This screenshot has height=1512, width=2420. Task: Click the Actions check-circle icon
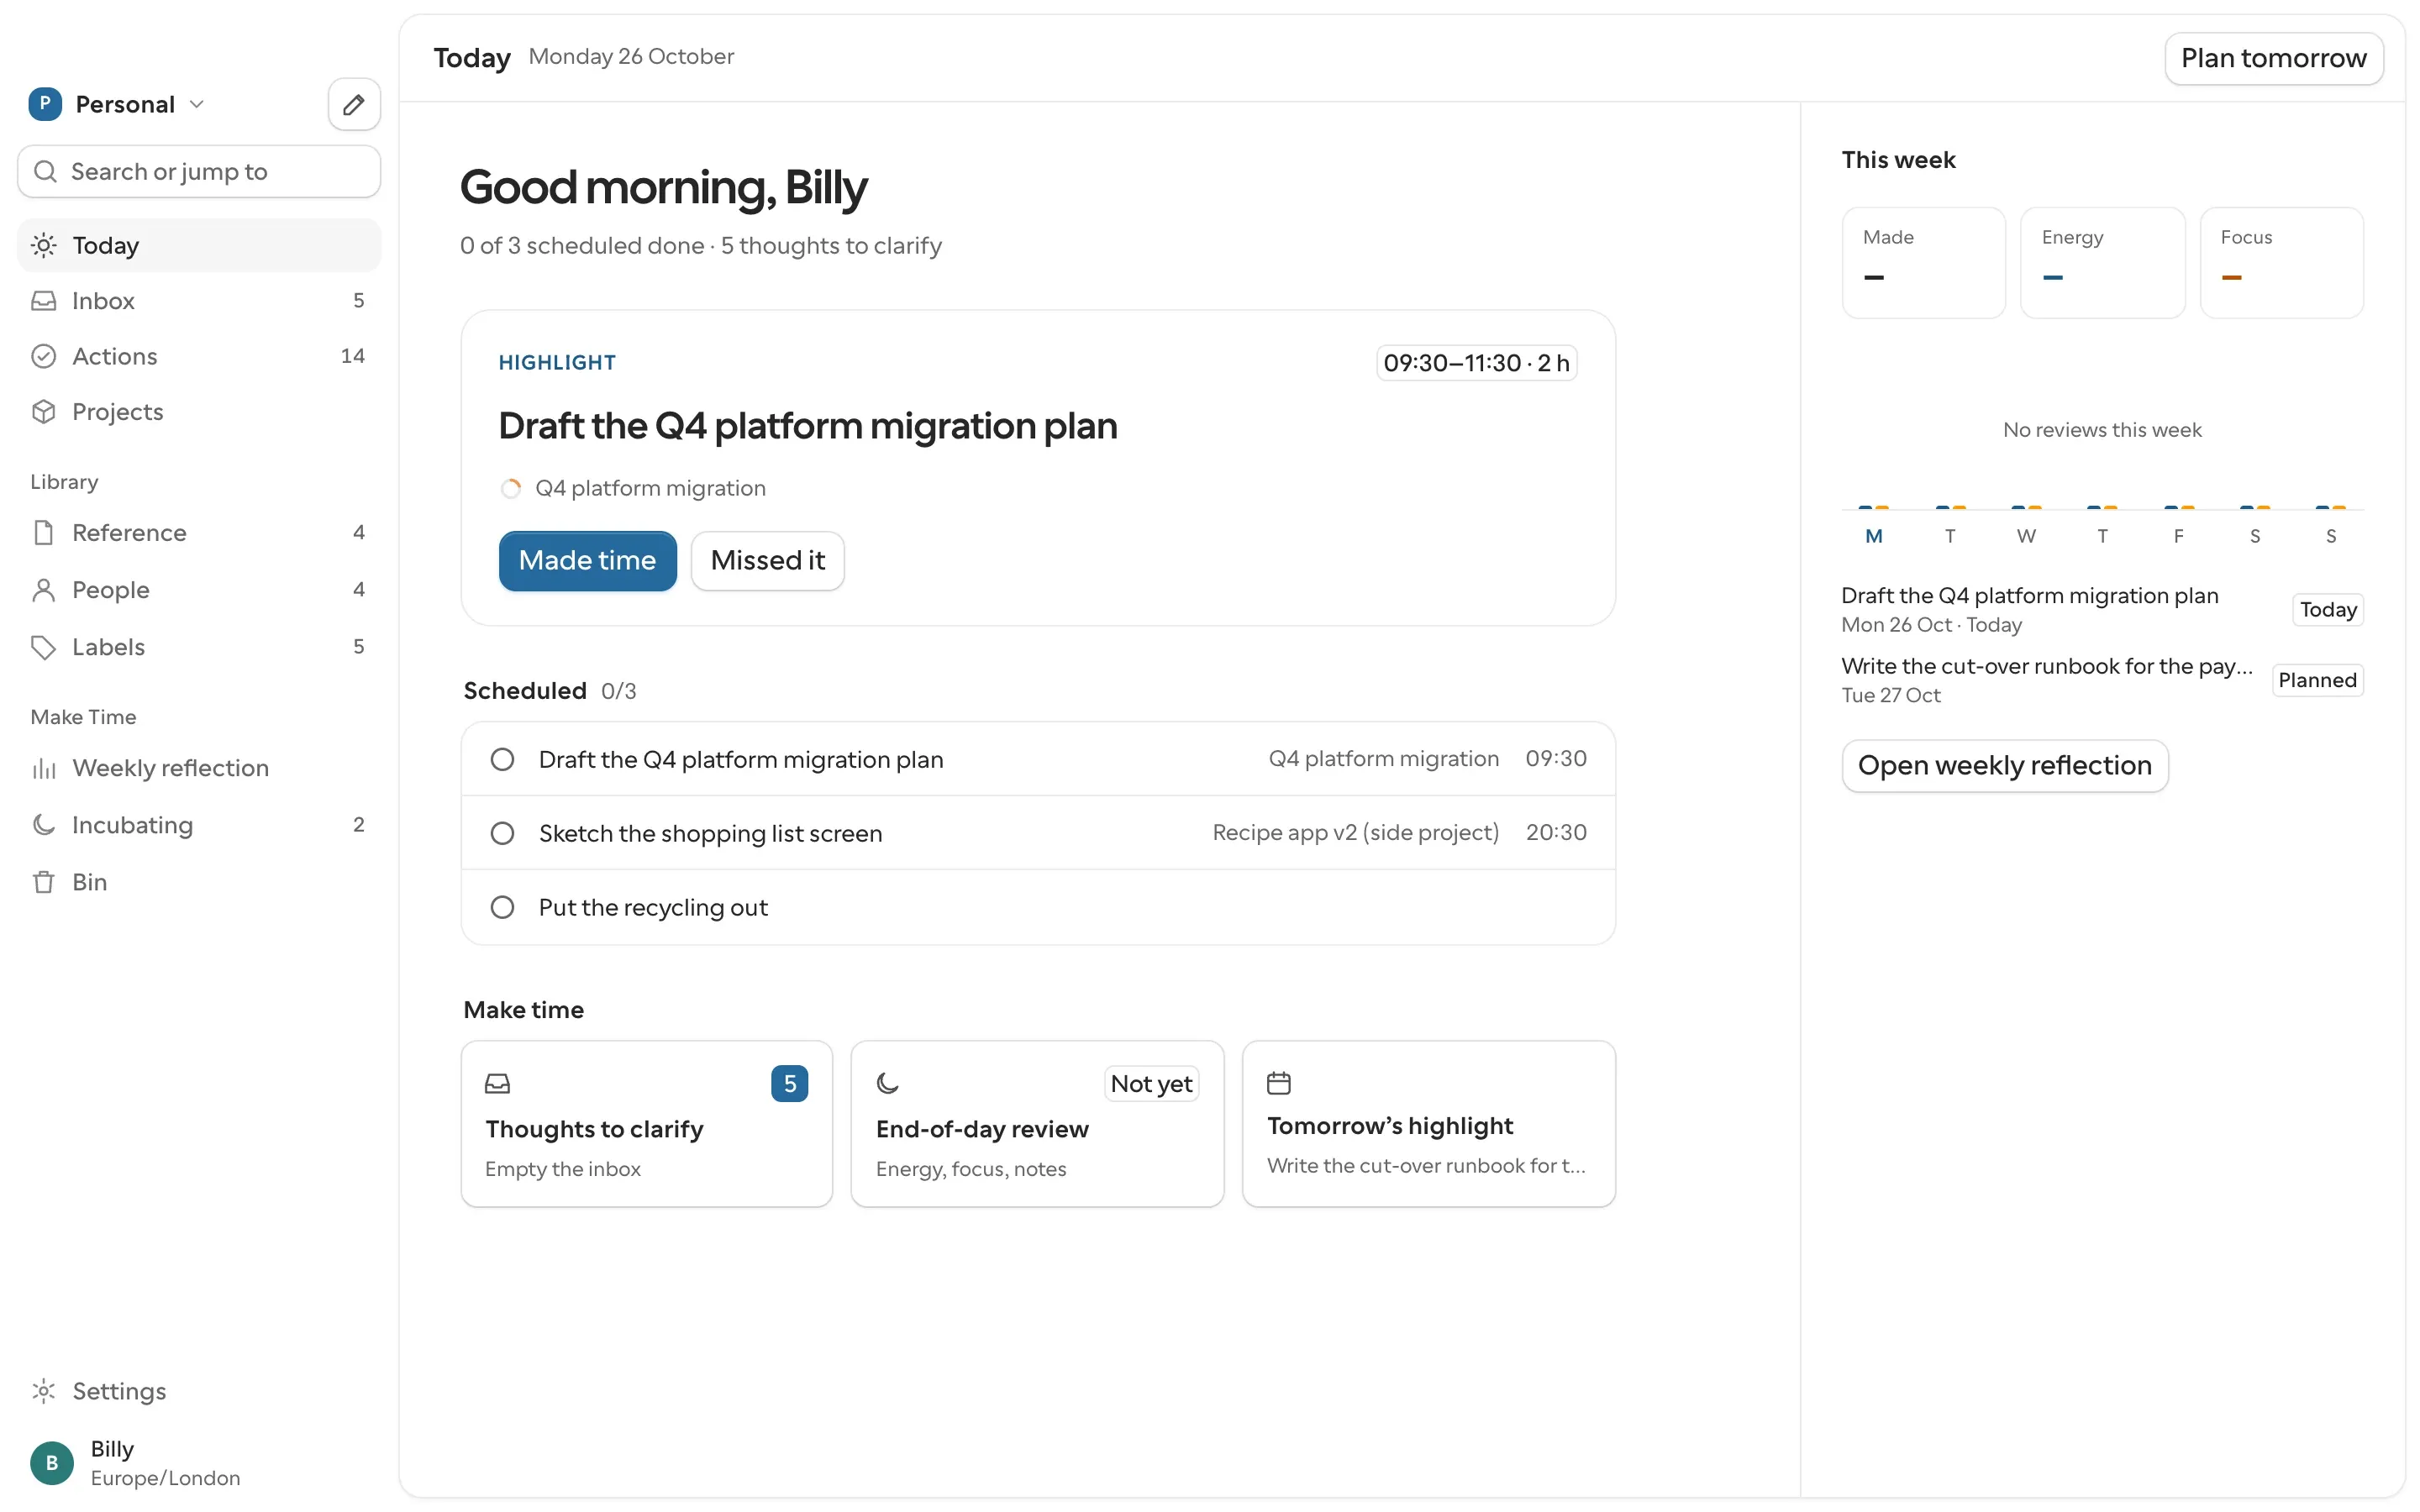coord(44,356)
